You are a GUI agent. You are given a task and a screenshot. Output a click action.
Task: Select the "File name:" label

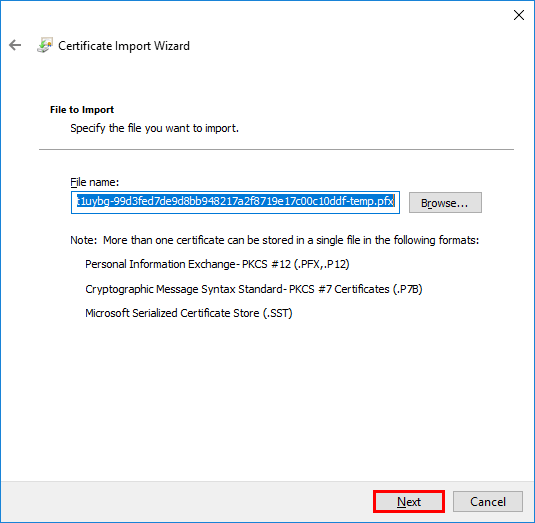click(95, 182)
